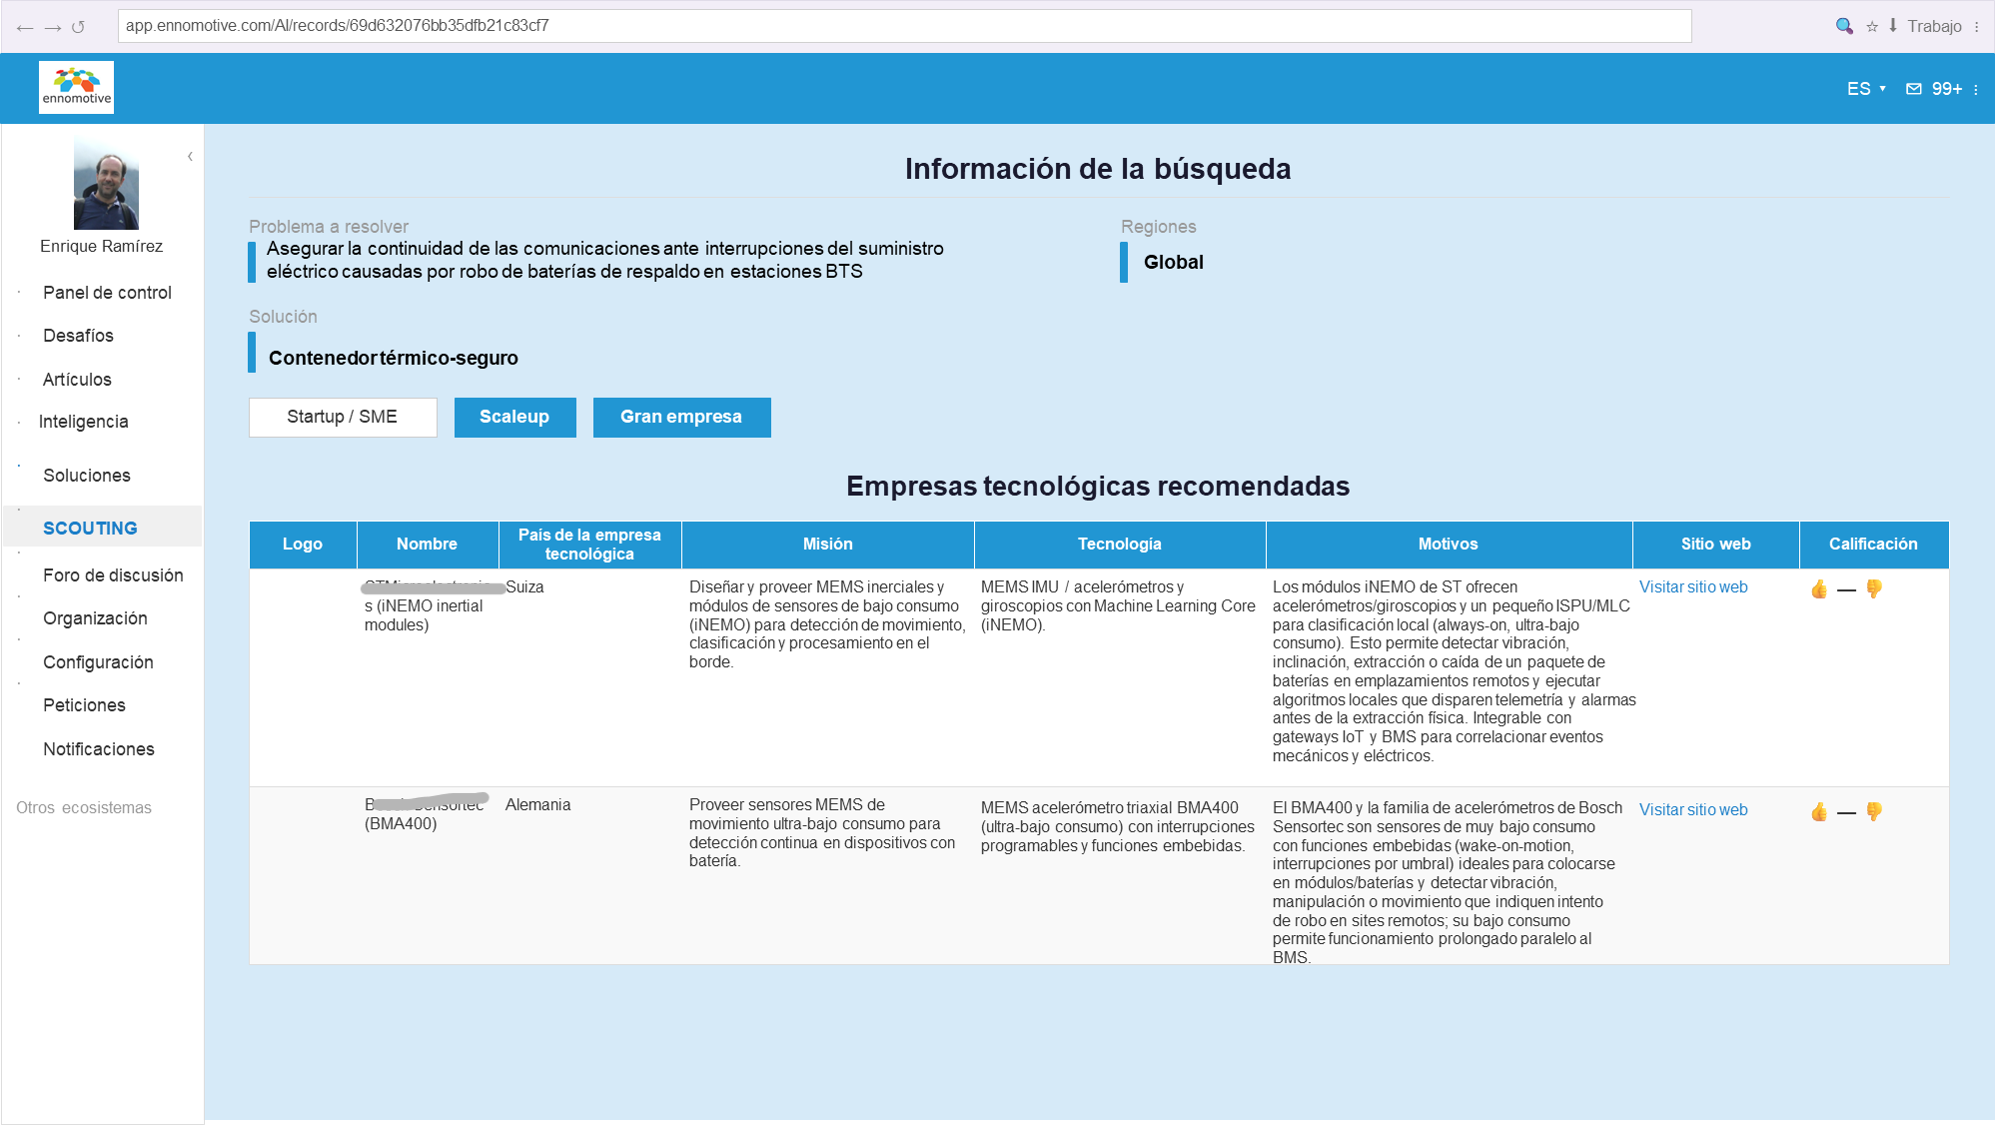Viewport: 1995px width, 1125px height.
Task: Open Desafíos in the sidebar
Action: click(78, 336)
